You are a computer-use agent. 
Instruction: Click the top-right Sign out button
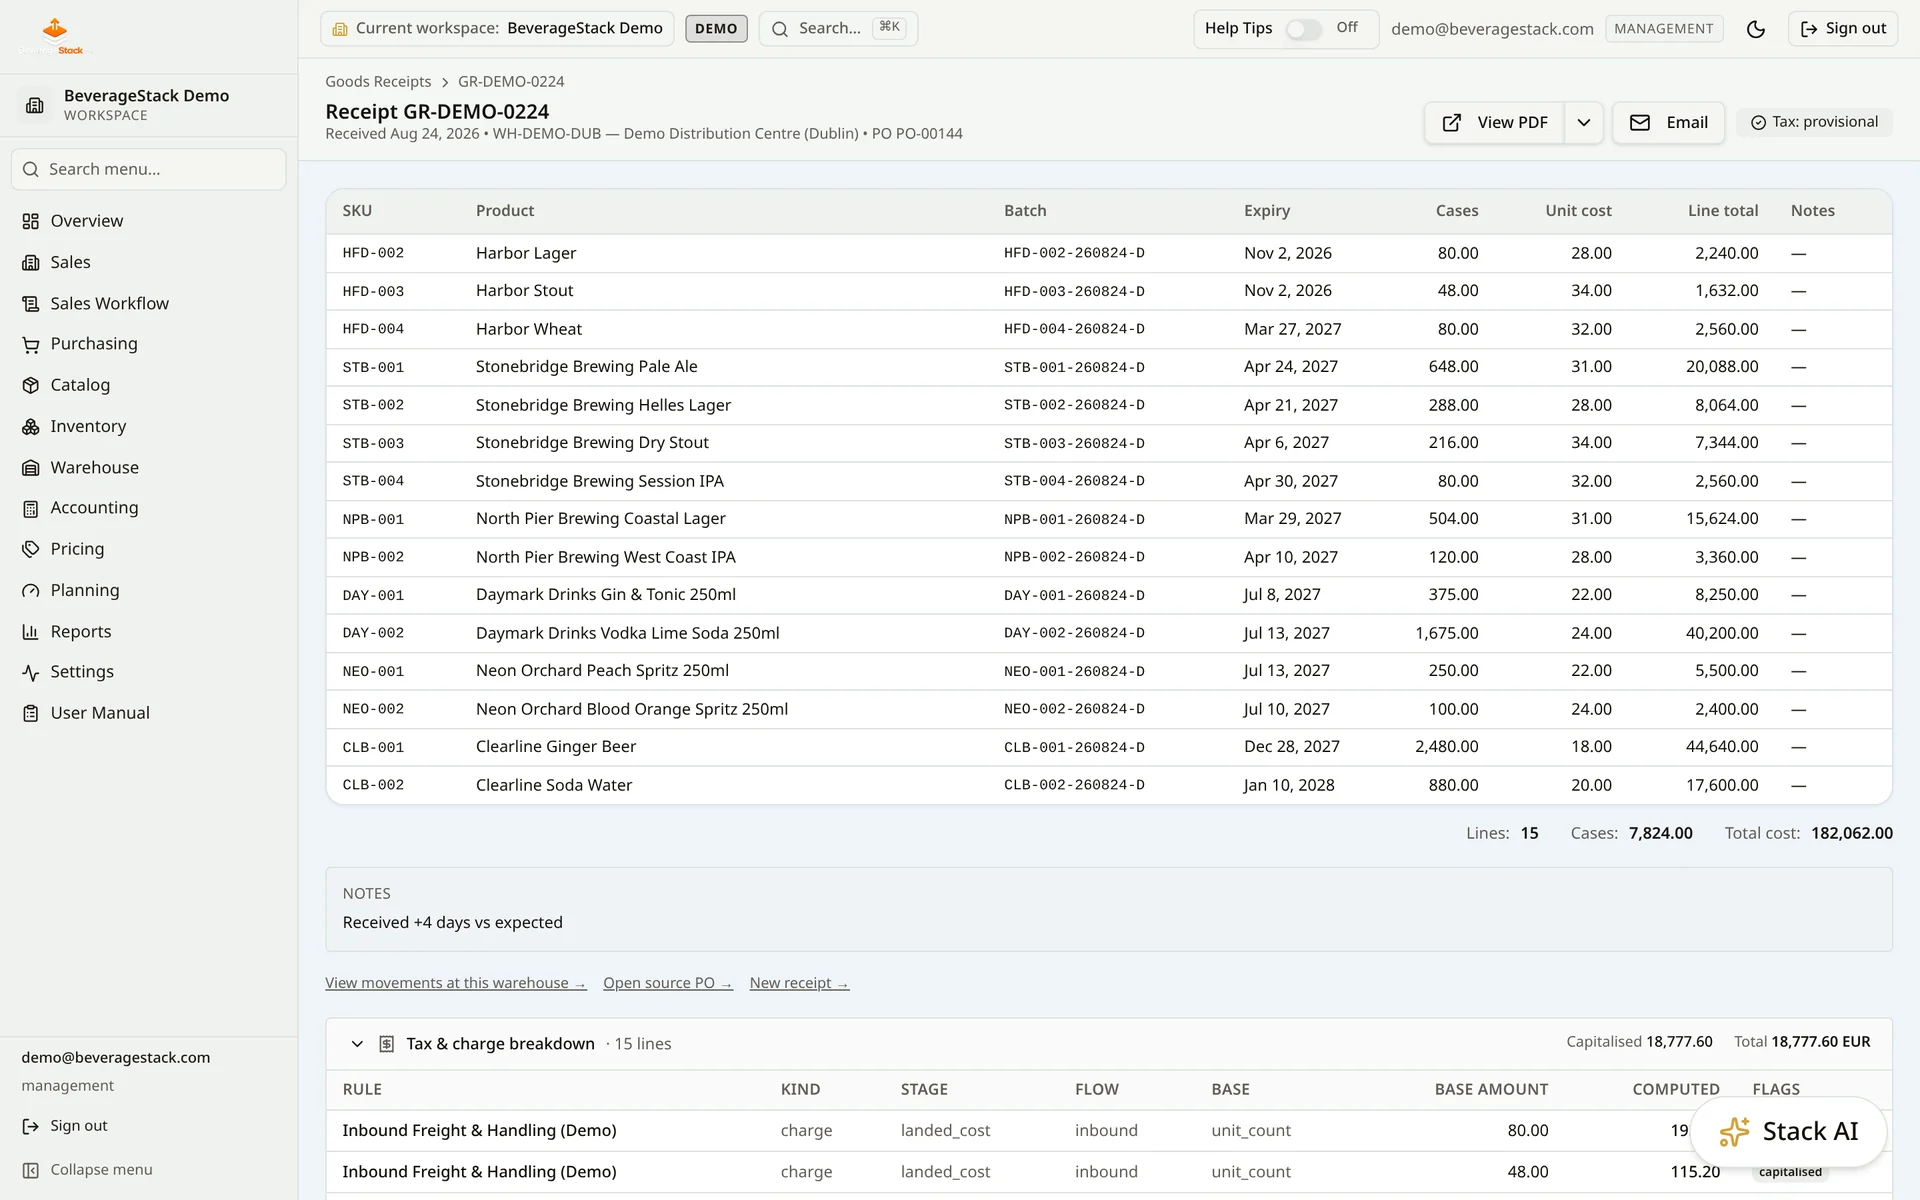coord(1842,29)
